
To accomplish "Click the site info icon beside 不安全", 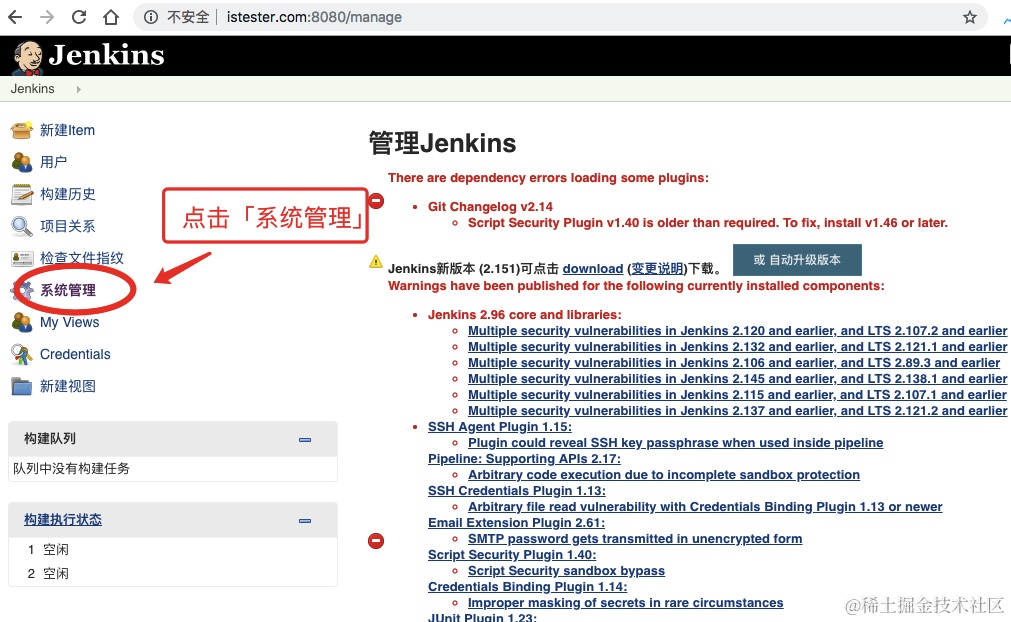I will click(150, 17).
